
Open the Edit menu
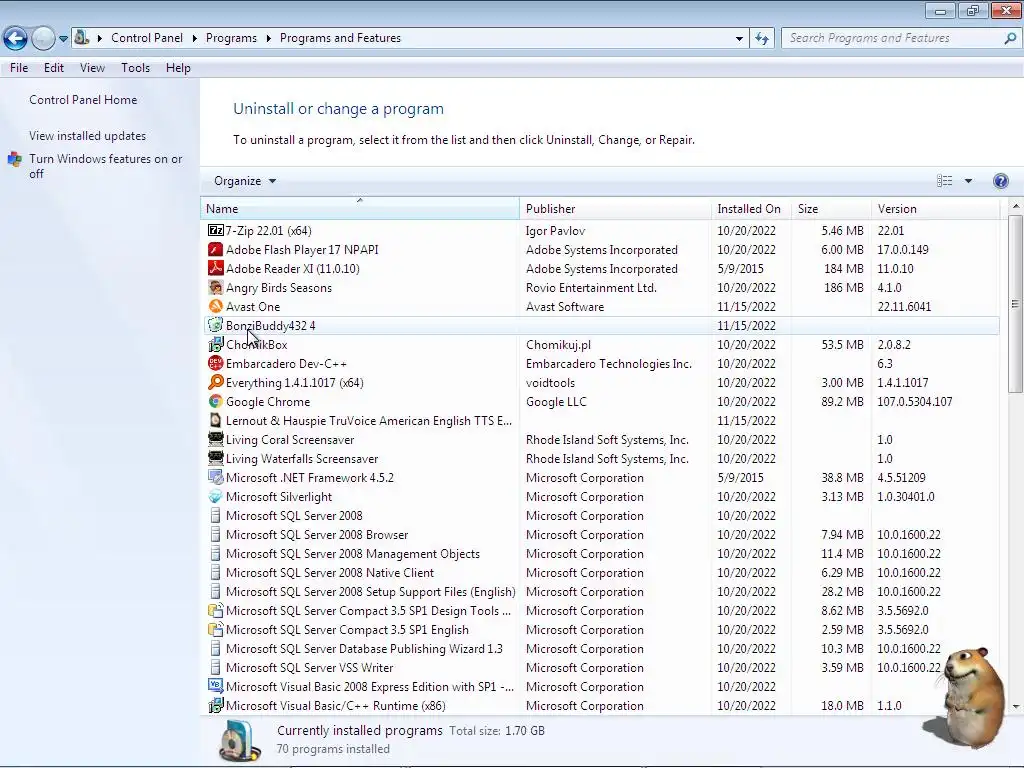tap(54, 68)
